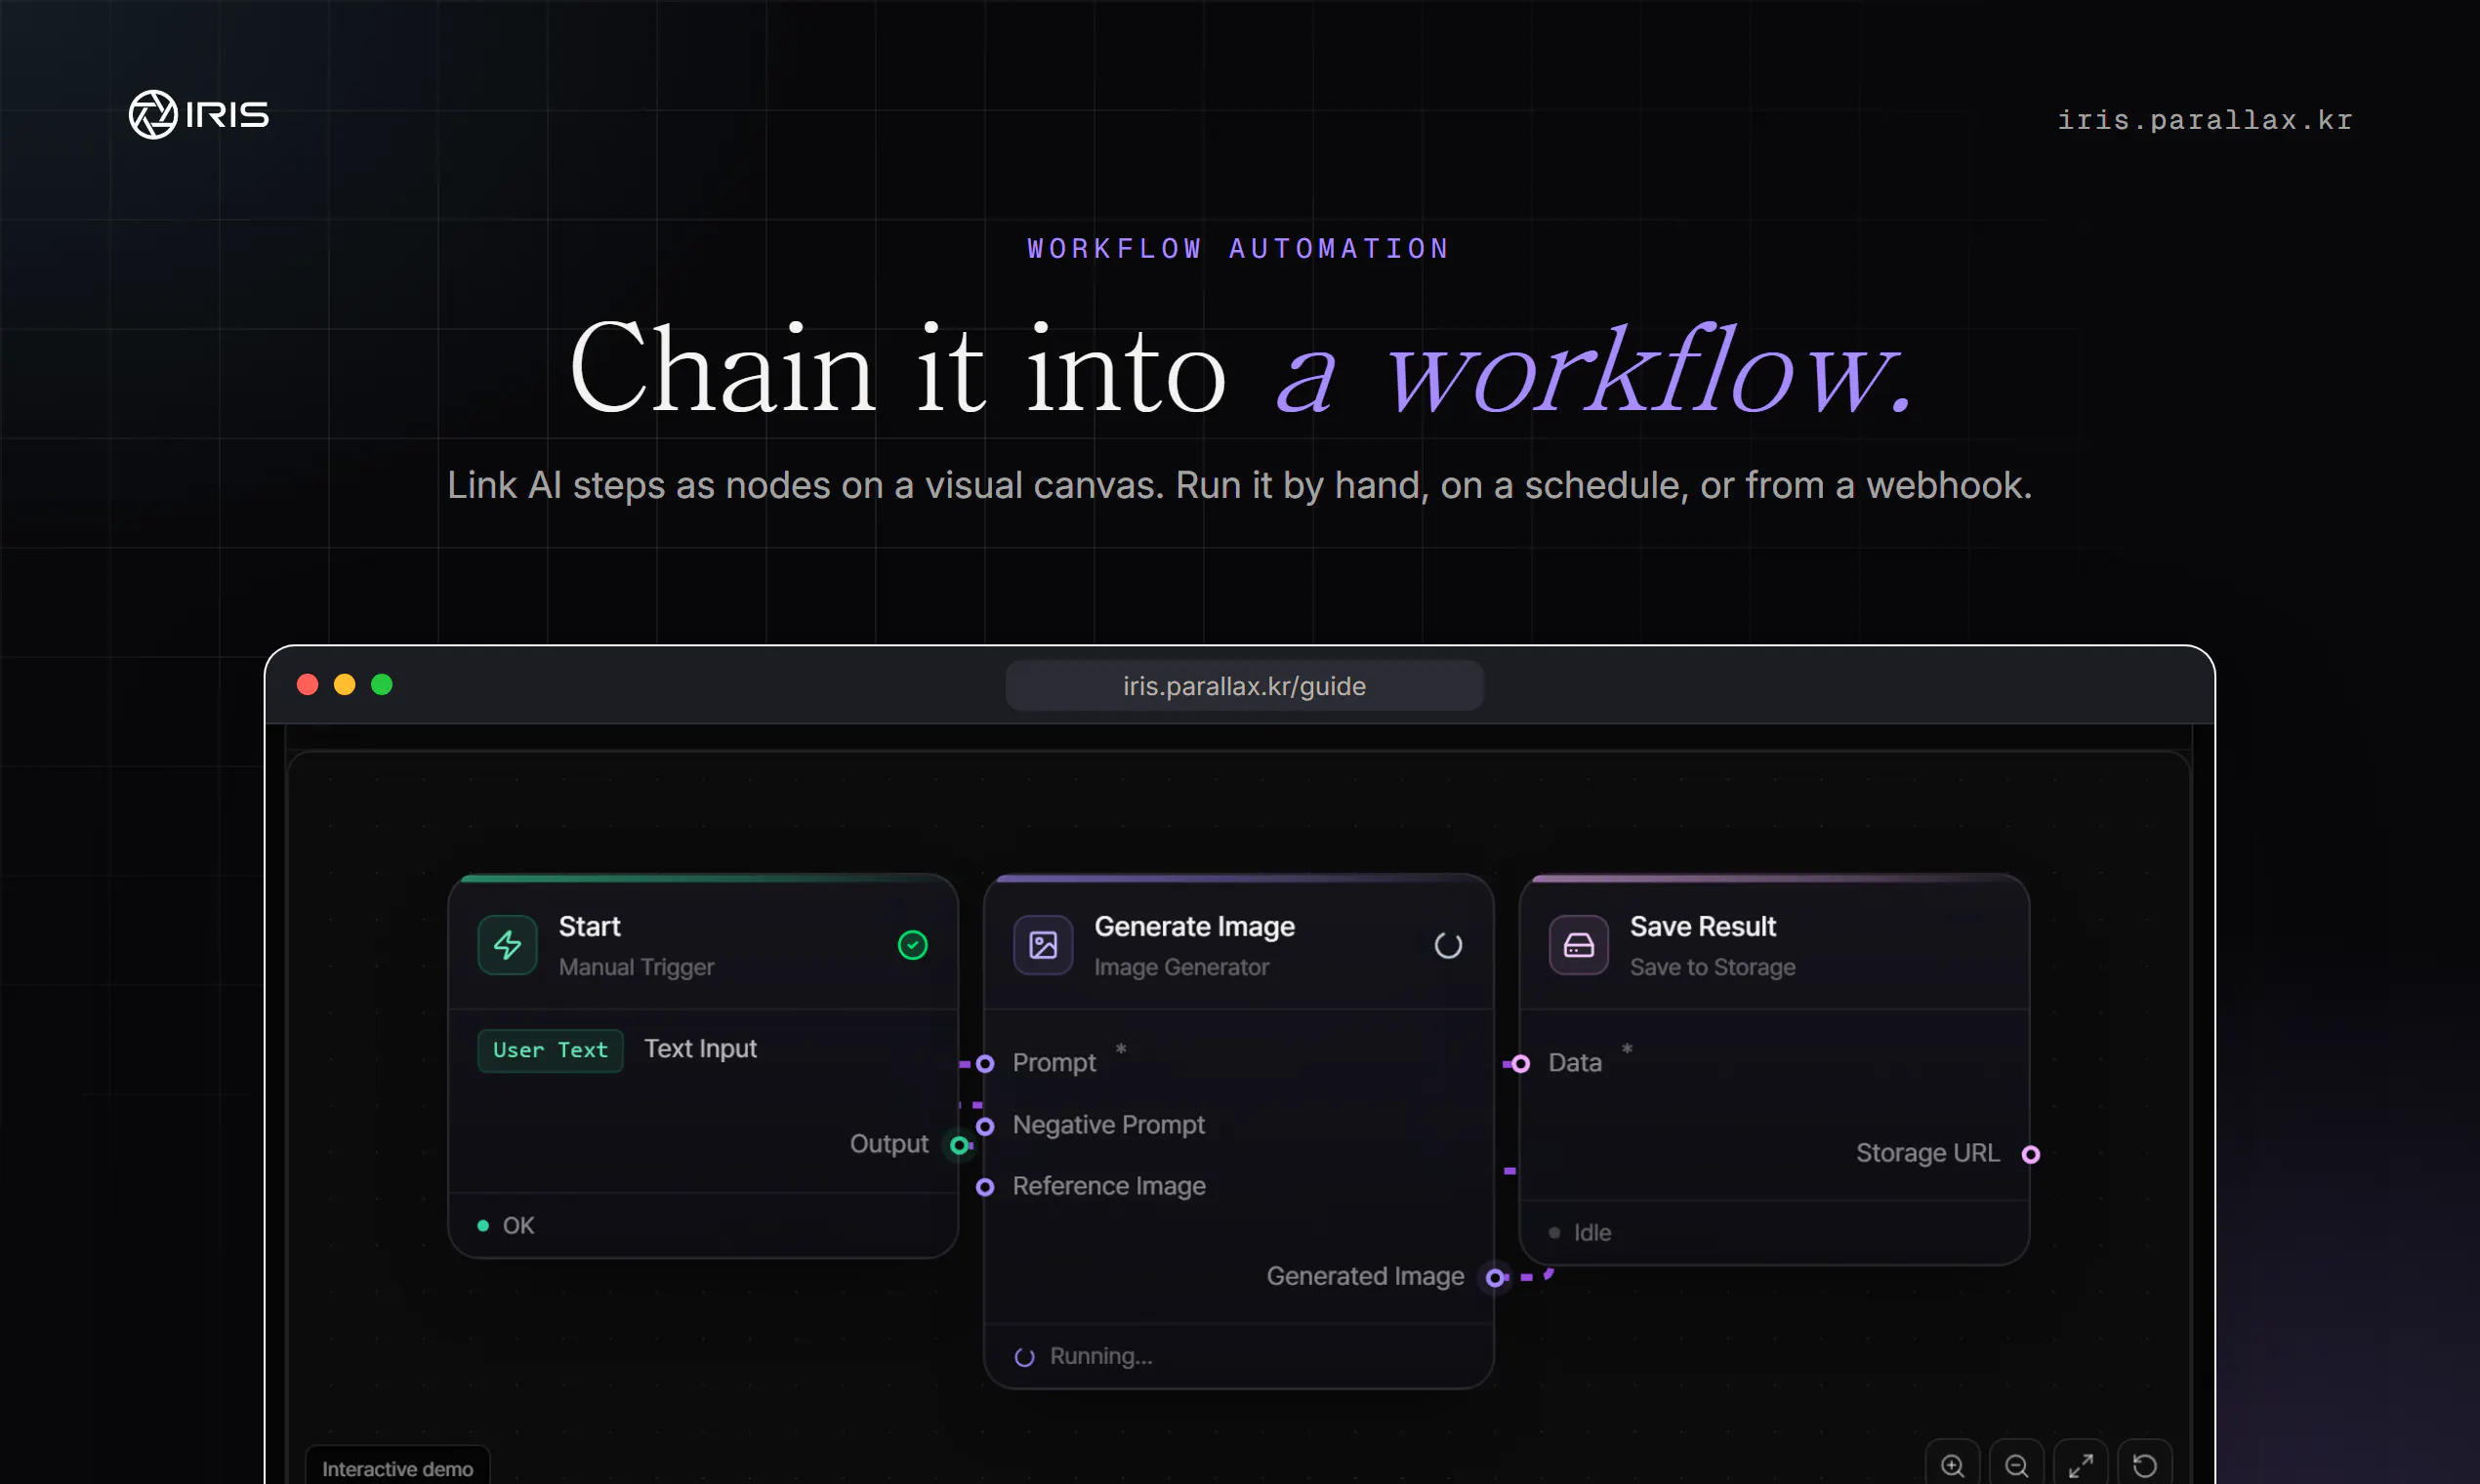The height and width of the screenshot is (1484, 2480).
Task: Select the Reference Image input port
Action: click(x=985, y=1187)
